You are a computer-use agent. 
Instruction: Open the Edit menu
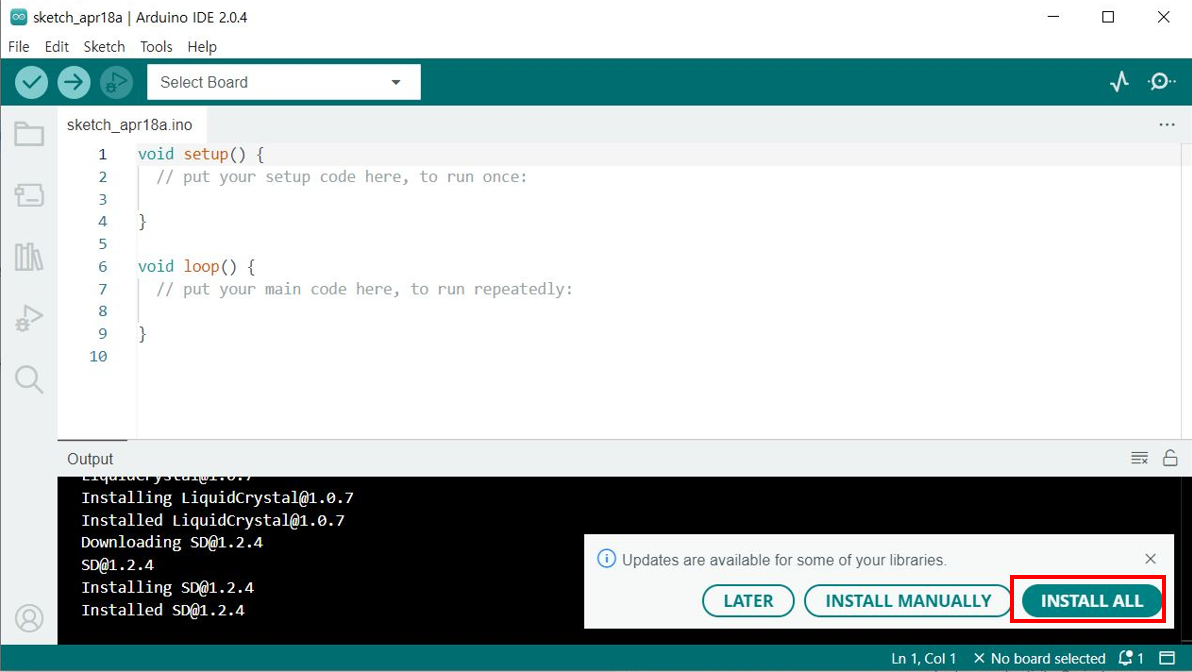(x=57, y=46)
